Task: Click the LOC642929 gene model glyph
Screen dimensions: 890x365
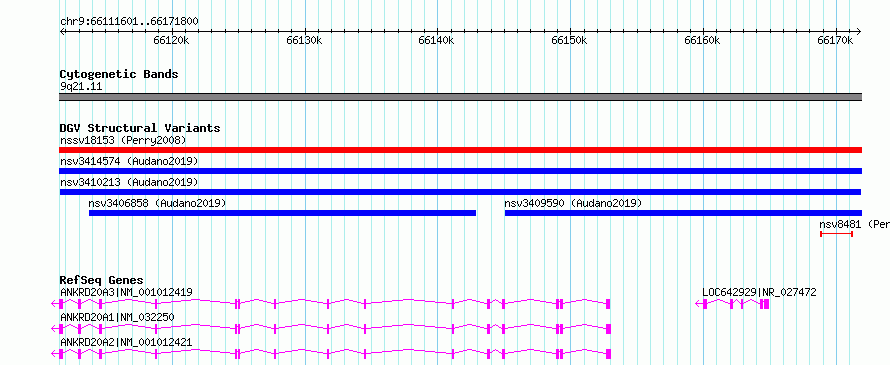Action: coord(732,304)
